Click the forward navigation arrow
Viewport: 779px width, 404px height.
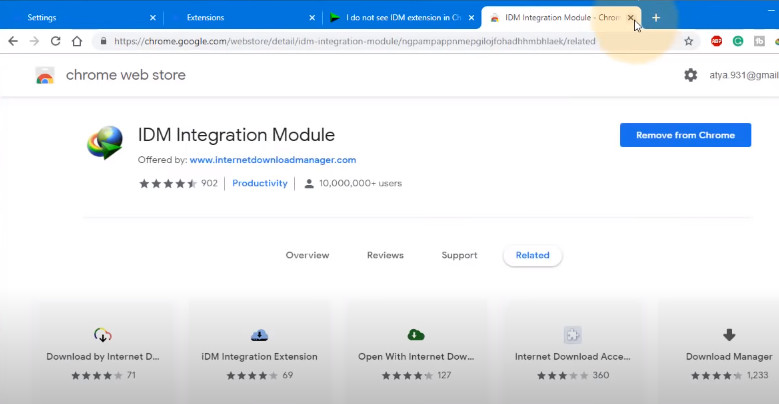34,41
